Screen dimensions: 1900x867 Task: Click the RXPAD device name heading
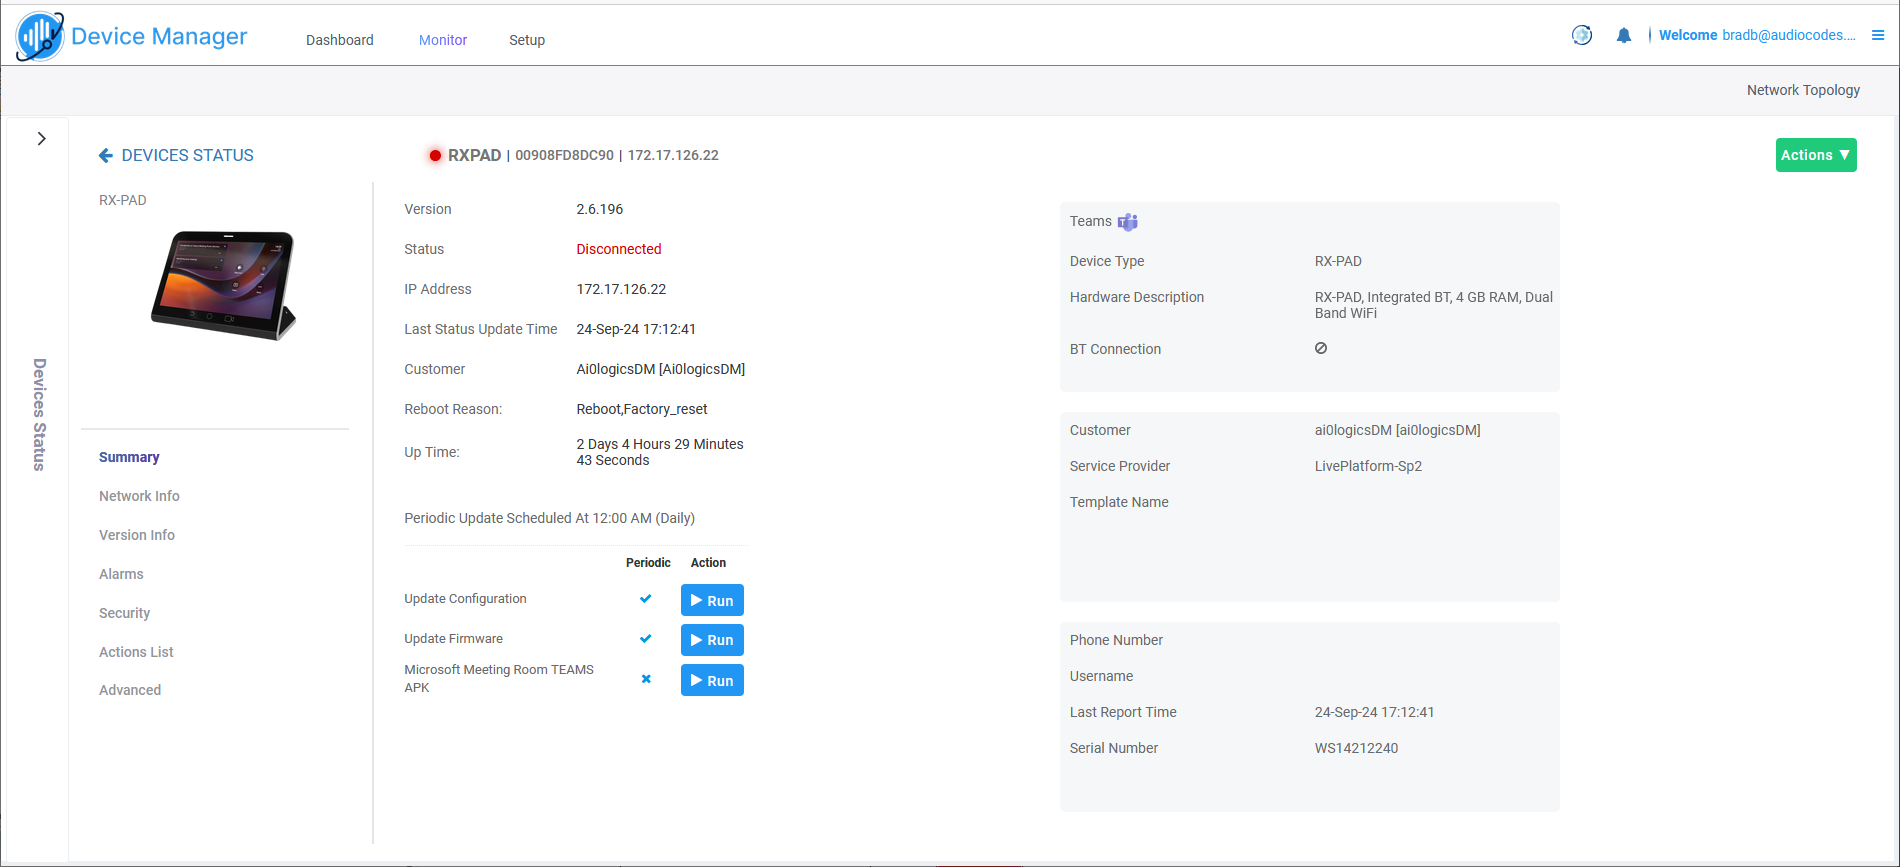pyautogui.click(x=474, y=155)
